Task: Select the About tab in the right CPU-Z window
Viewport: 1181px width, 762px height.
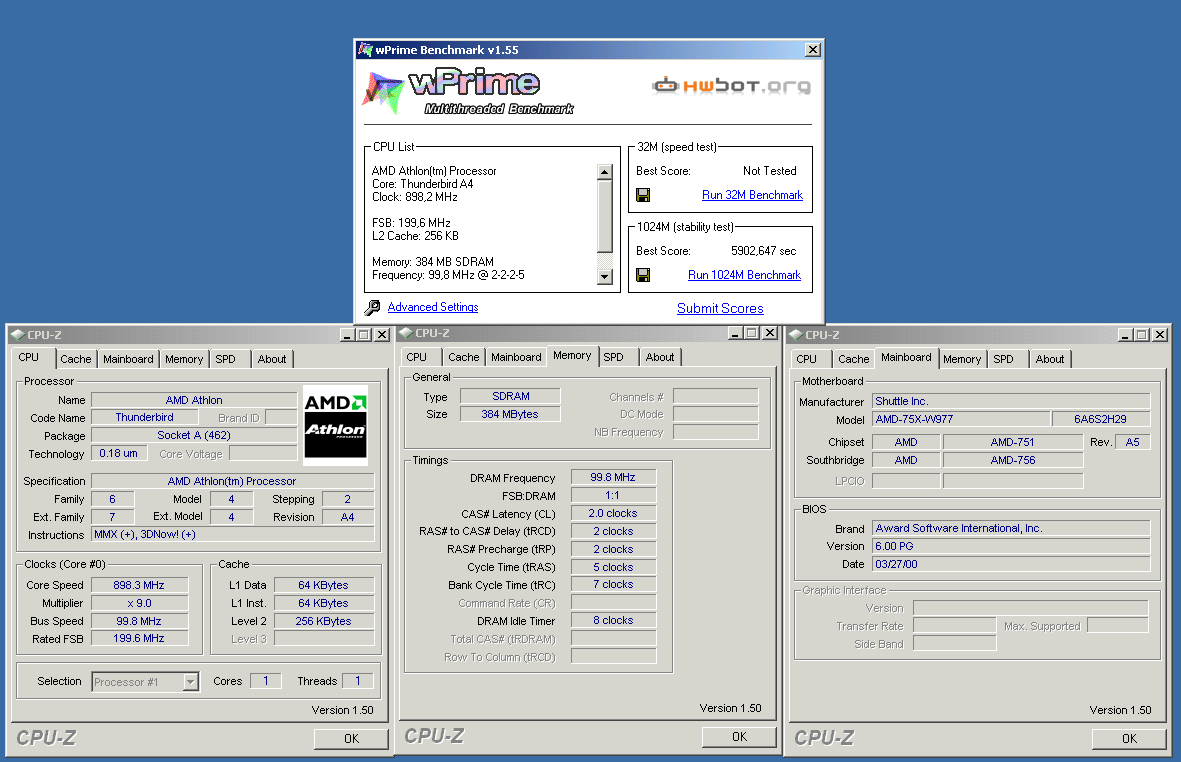Action: point(1050,359)
